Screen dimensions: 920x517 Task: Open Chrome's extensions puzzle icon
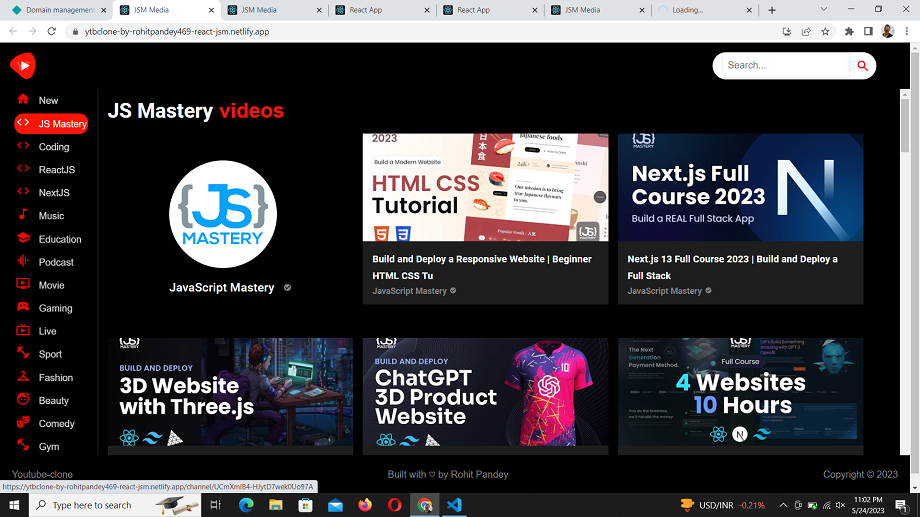849,31
